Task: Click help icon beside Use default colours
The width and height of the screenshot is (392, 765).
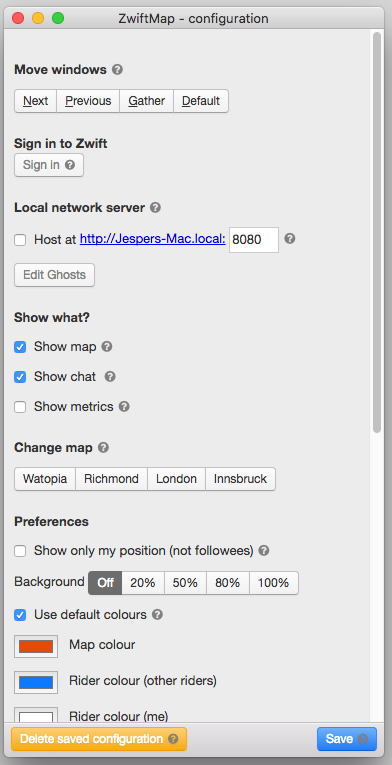Action: point(157,615)
